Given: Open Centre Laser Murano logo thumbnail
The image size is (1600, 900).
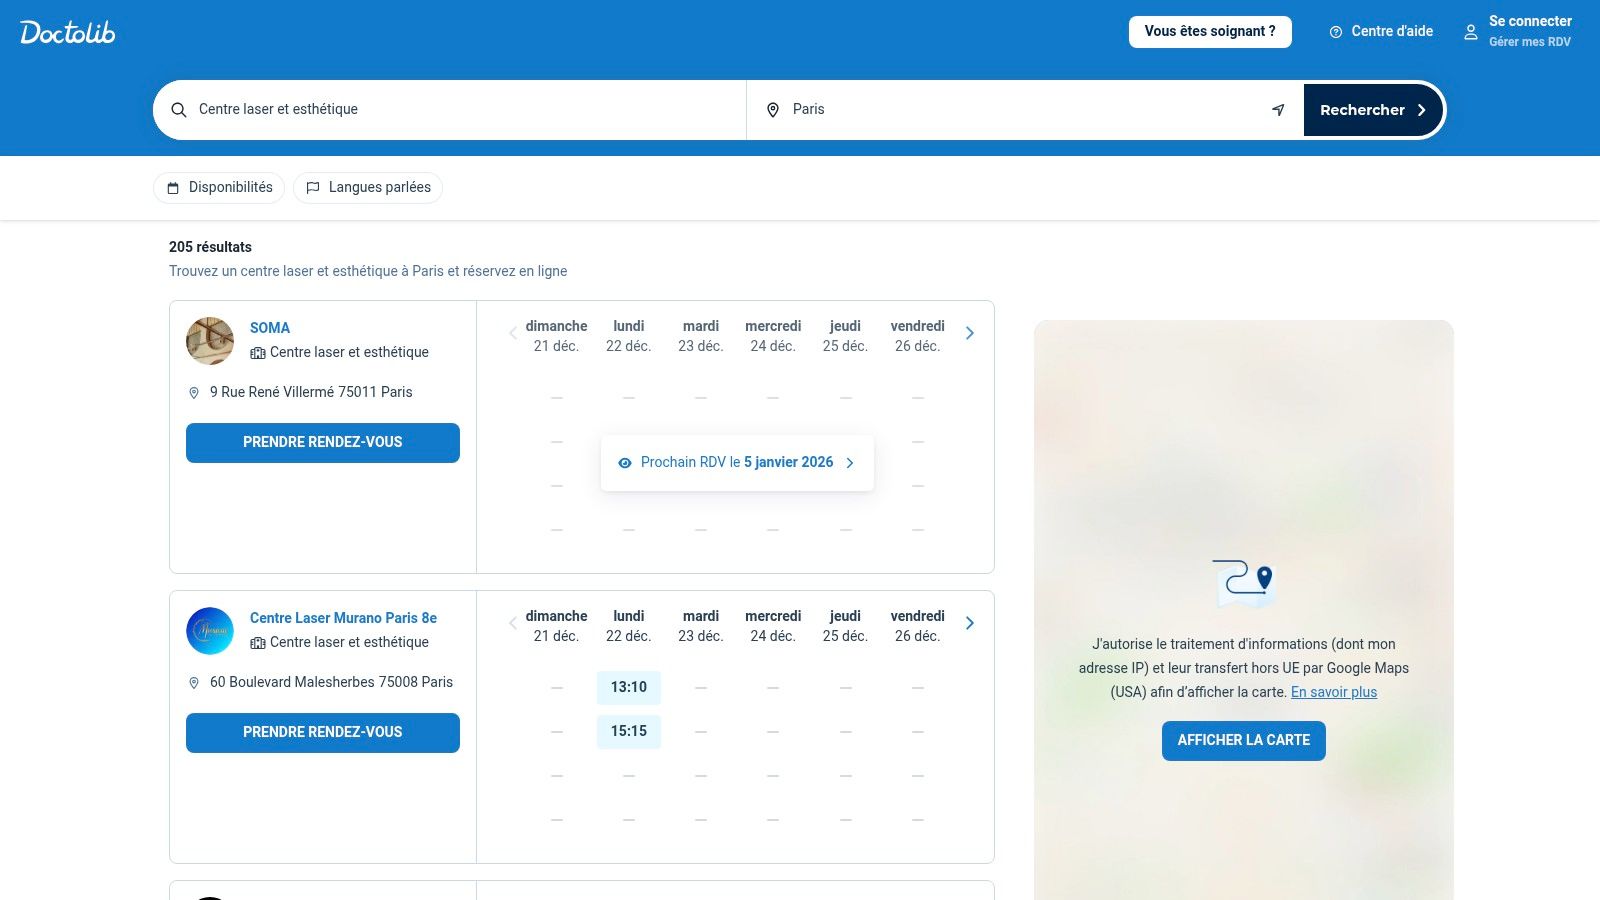Looking at the screenshot, I should [210, 631].
